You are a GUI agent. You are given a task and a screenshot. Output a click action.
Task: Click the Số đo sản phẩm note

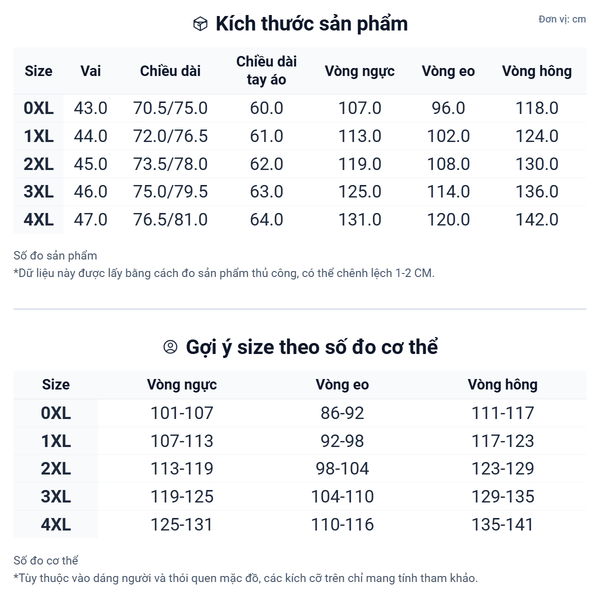[x=55, y=256]
